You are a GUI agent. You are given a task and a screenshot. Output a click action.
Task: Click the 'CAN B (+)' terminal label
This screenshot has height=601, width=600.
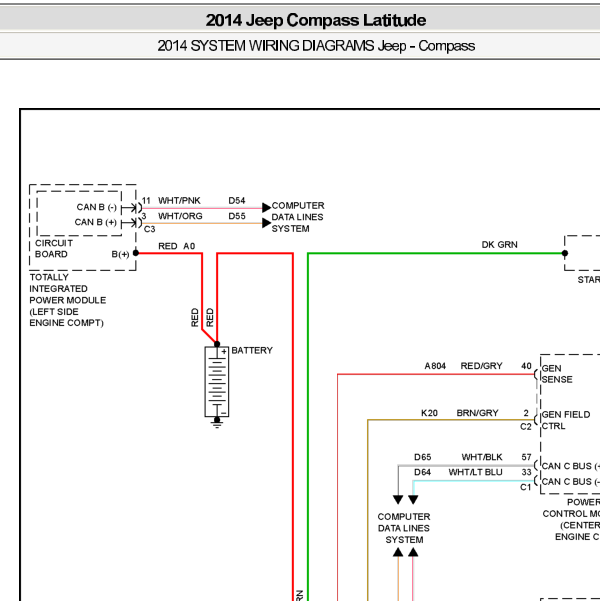click(95, 222)
